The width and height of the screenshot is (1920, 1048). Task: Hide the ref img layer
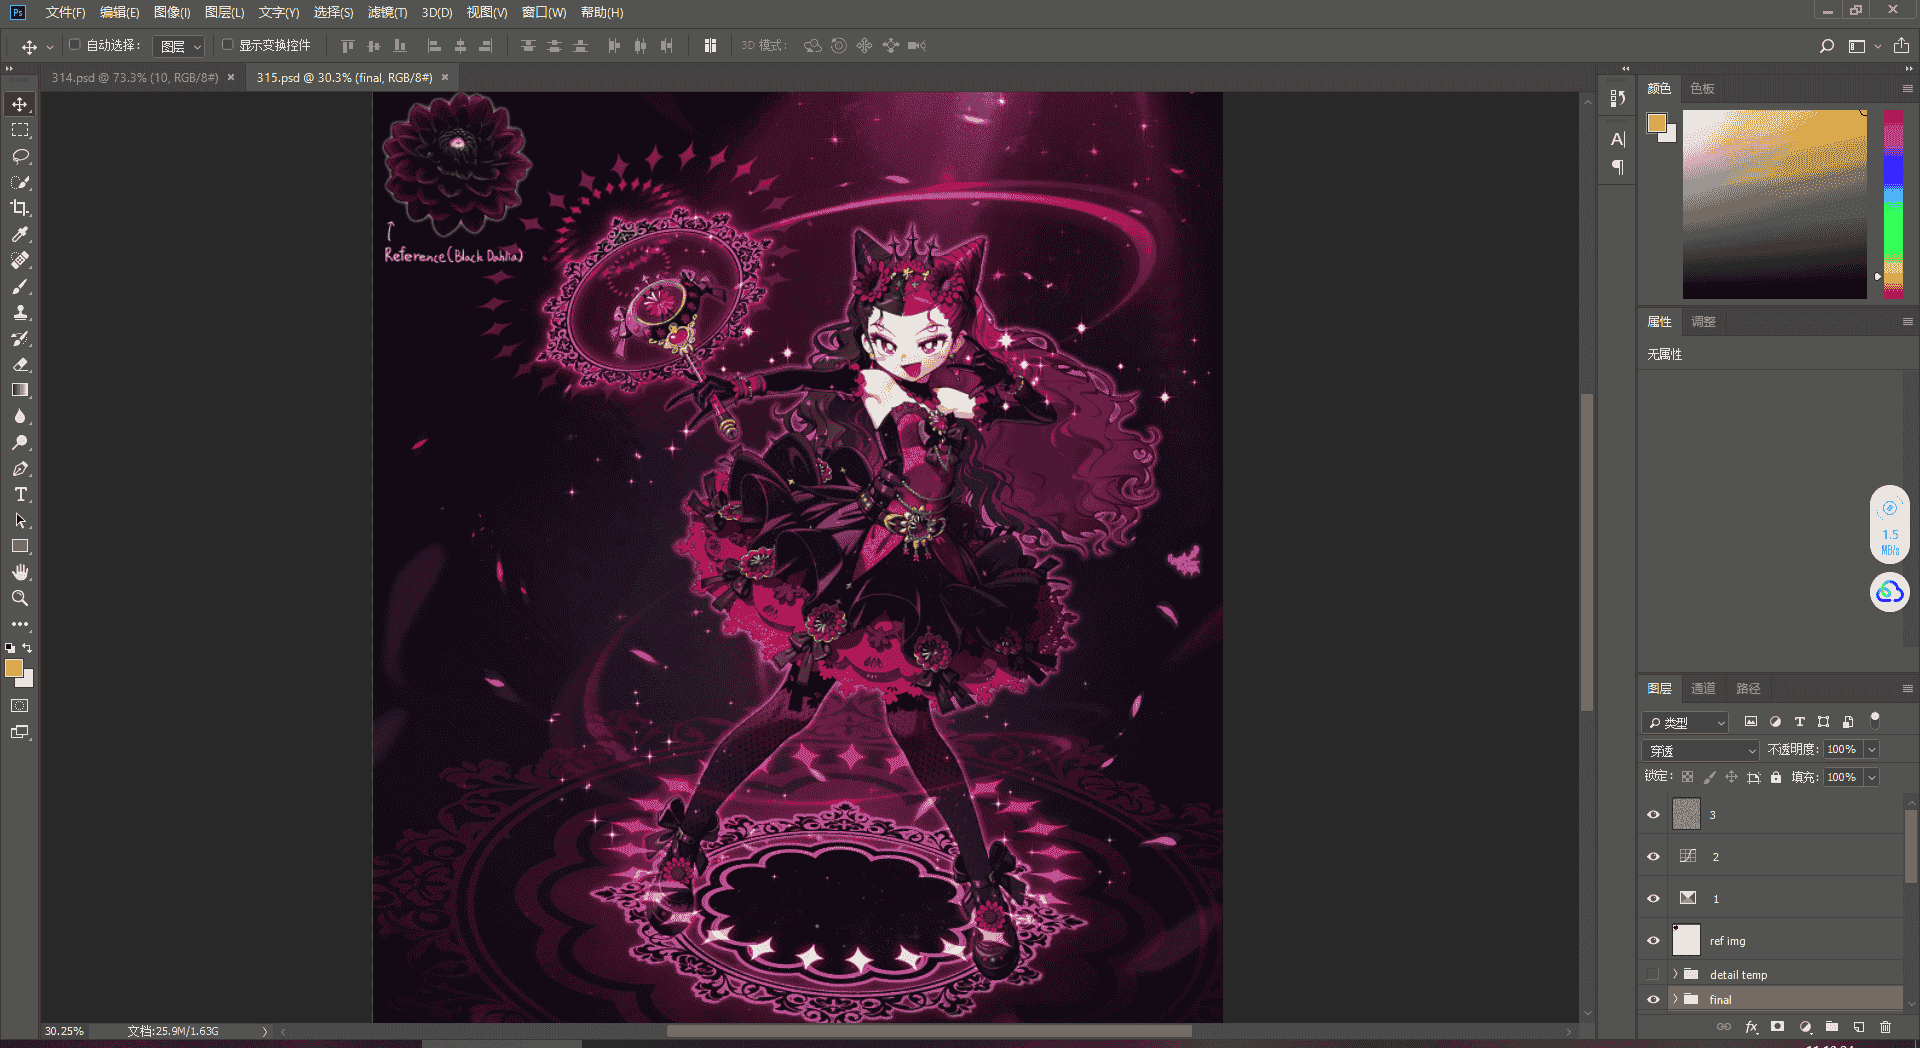(x=1653, y=940)
